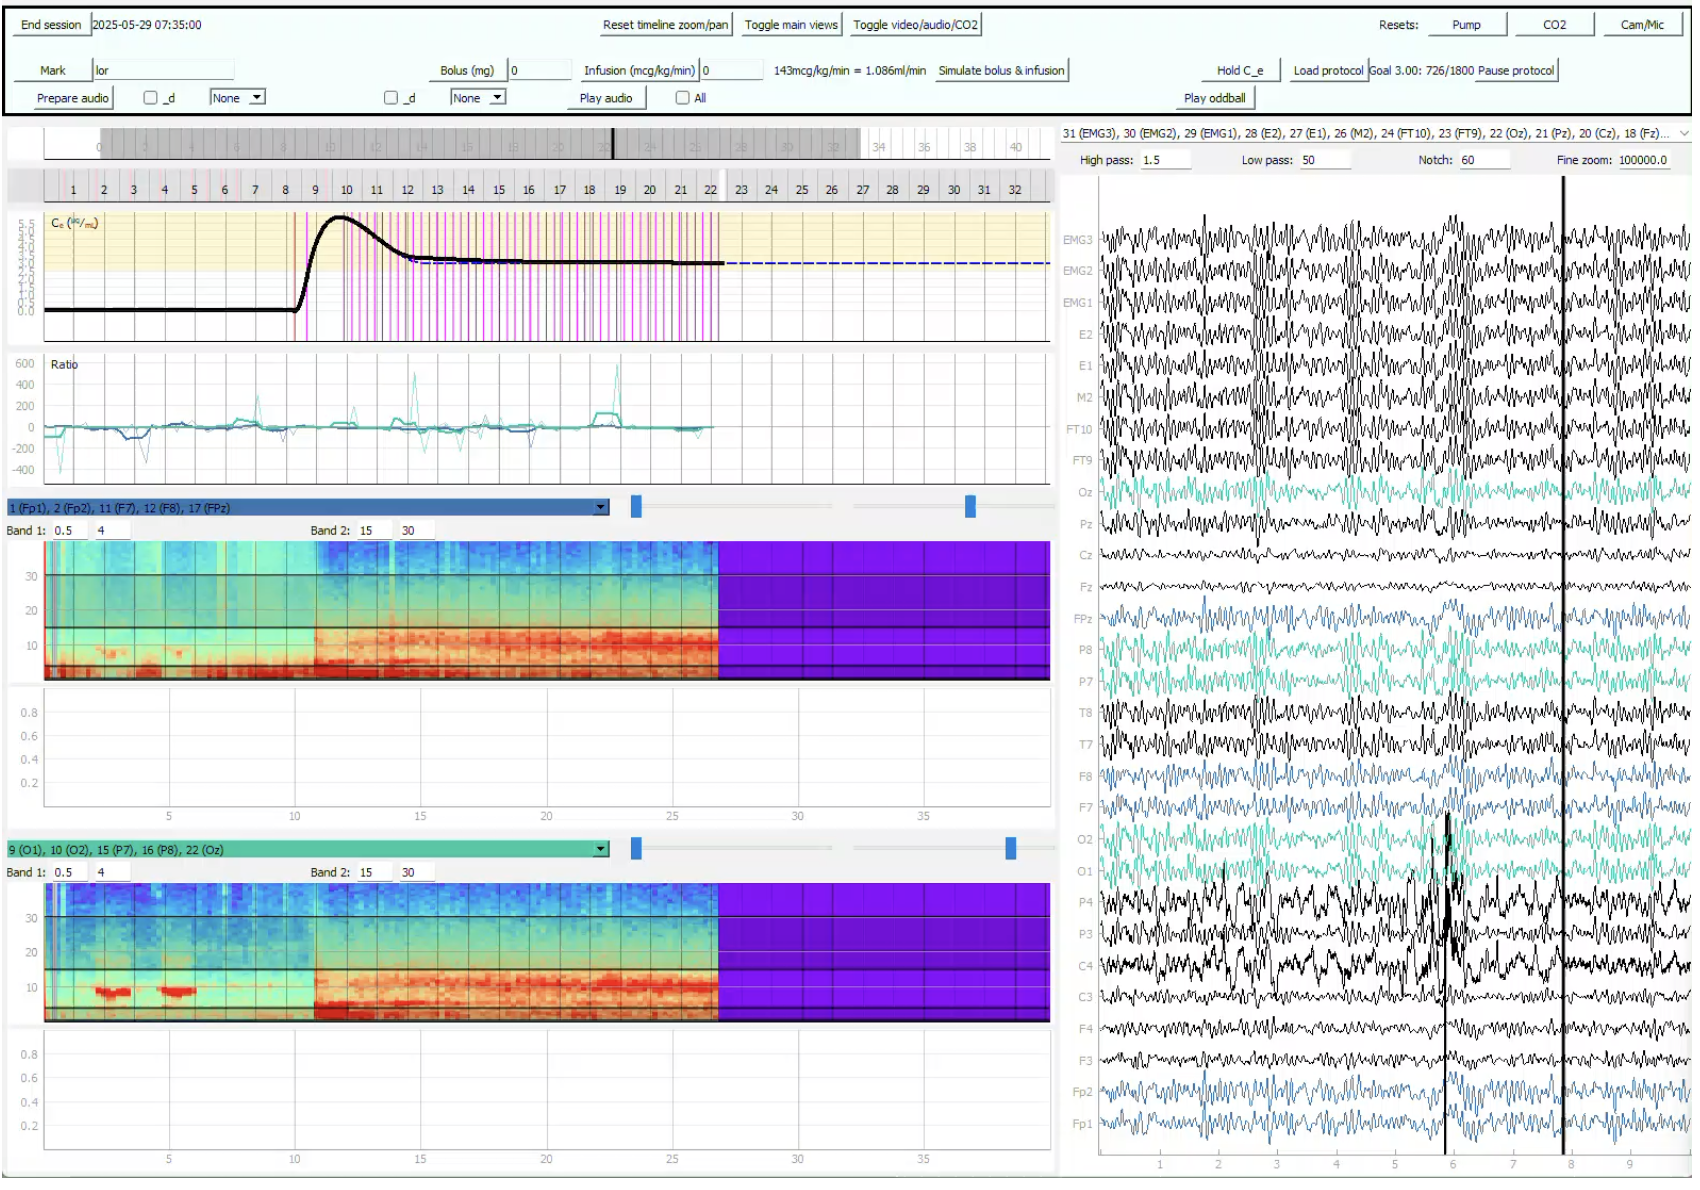Viewport: 1700px width, 1190px height.
Task: Check the first _d checkbox
Action: point(151,98)
